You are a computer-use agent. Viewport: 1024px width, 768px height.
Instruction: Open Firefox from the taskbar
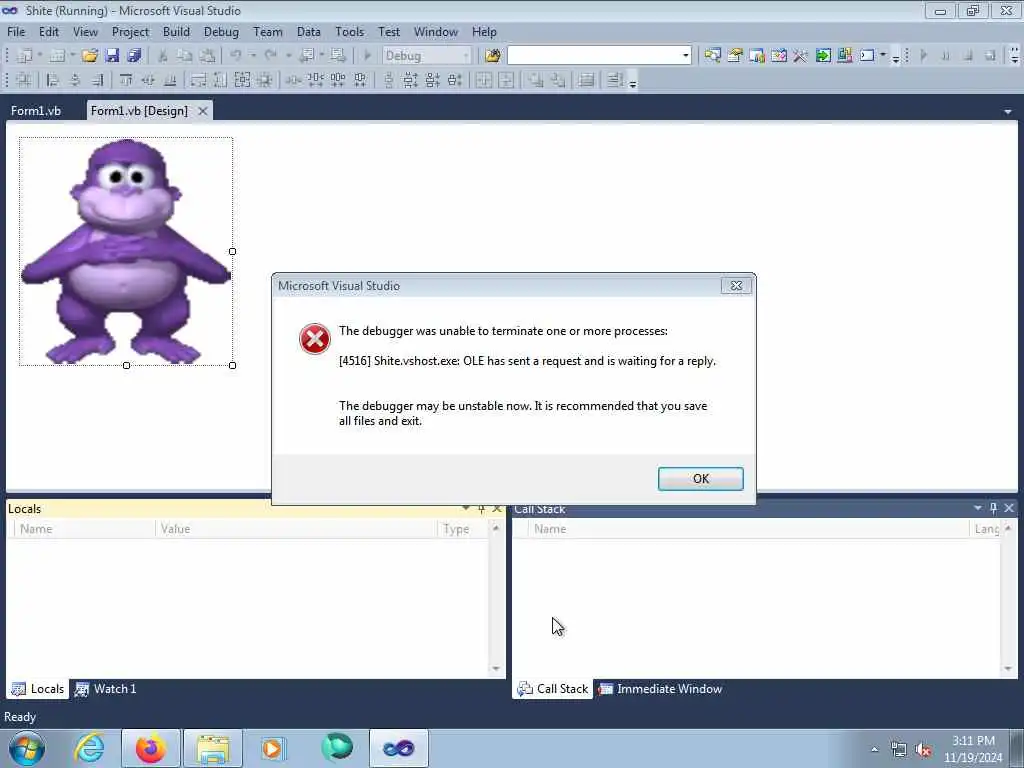point(150,748)
